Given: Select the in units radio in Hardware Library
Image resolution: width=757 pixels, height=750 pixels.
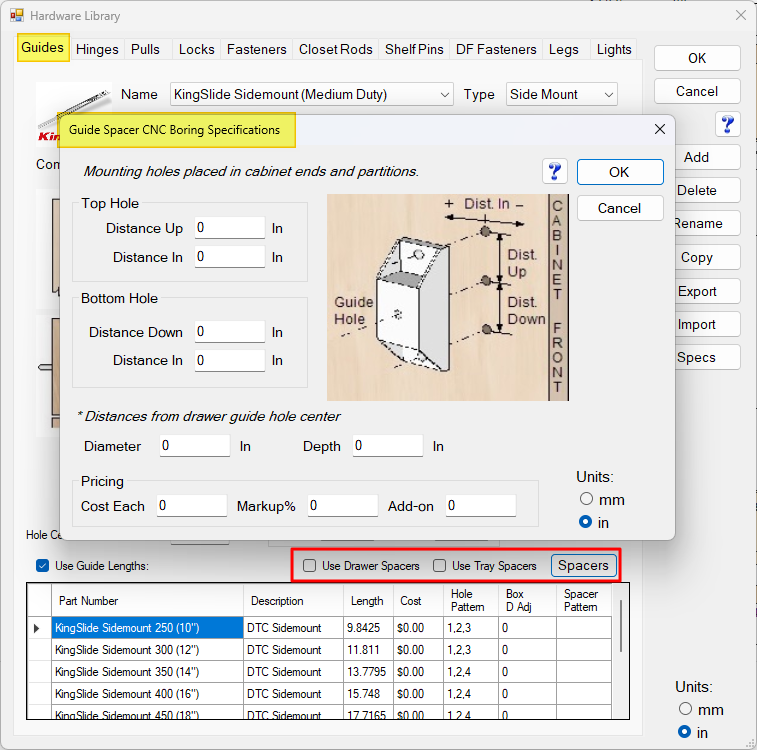Looking at the screenshot, I should pyautogui.click(x=685, y=732).
